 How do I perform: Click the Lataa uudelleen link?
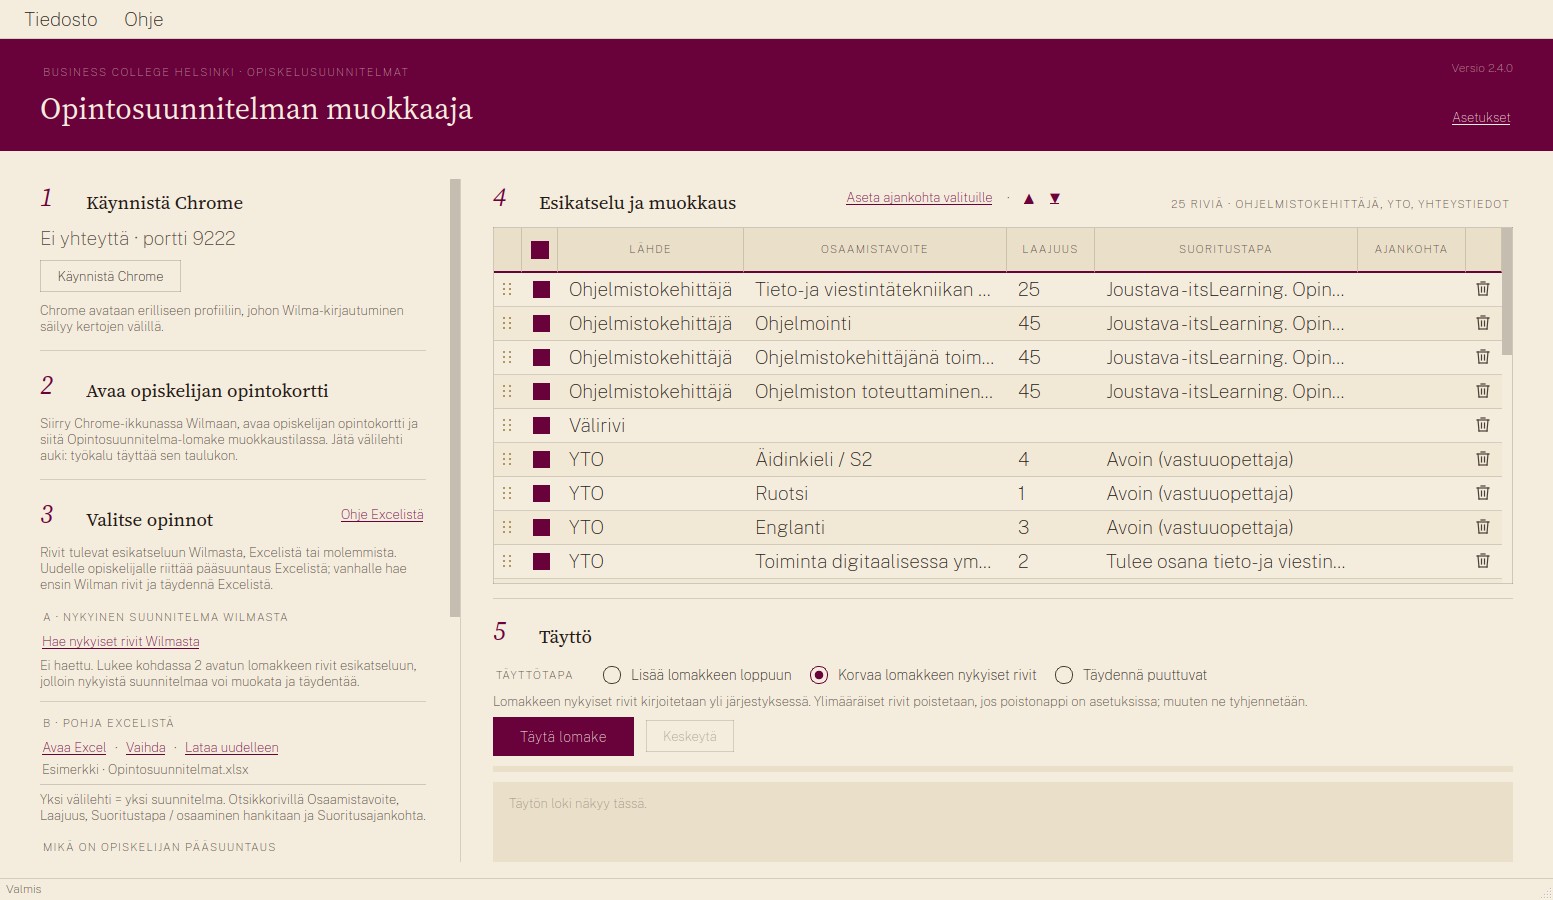(x=232, y=748)
